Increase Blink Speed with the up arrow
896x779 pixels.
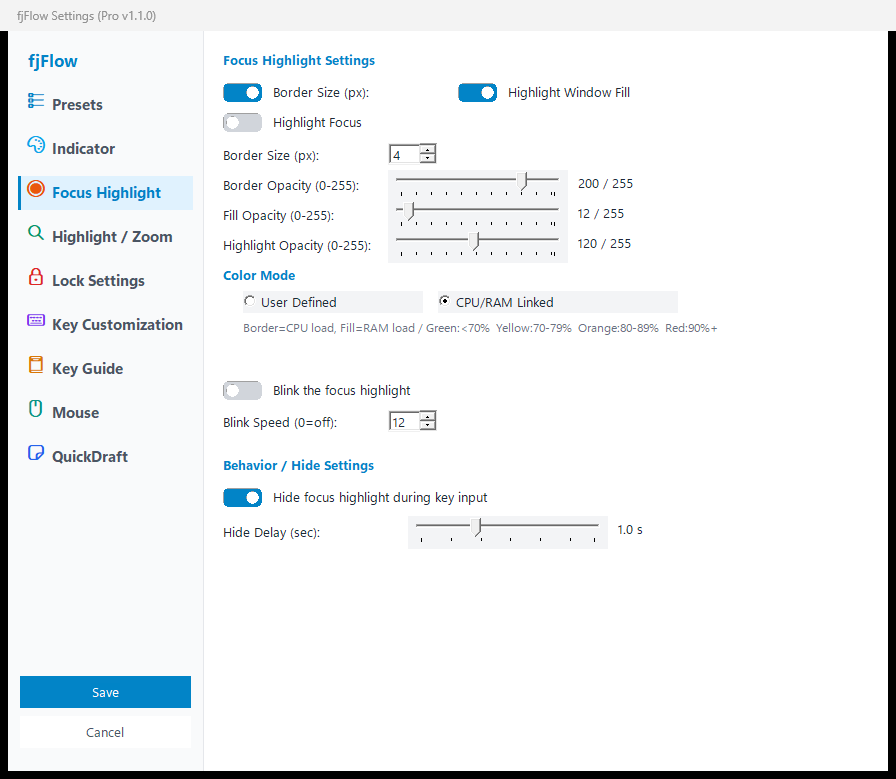(427, 417)
